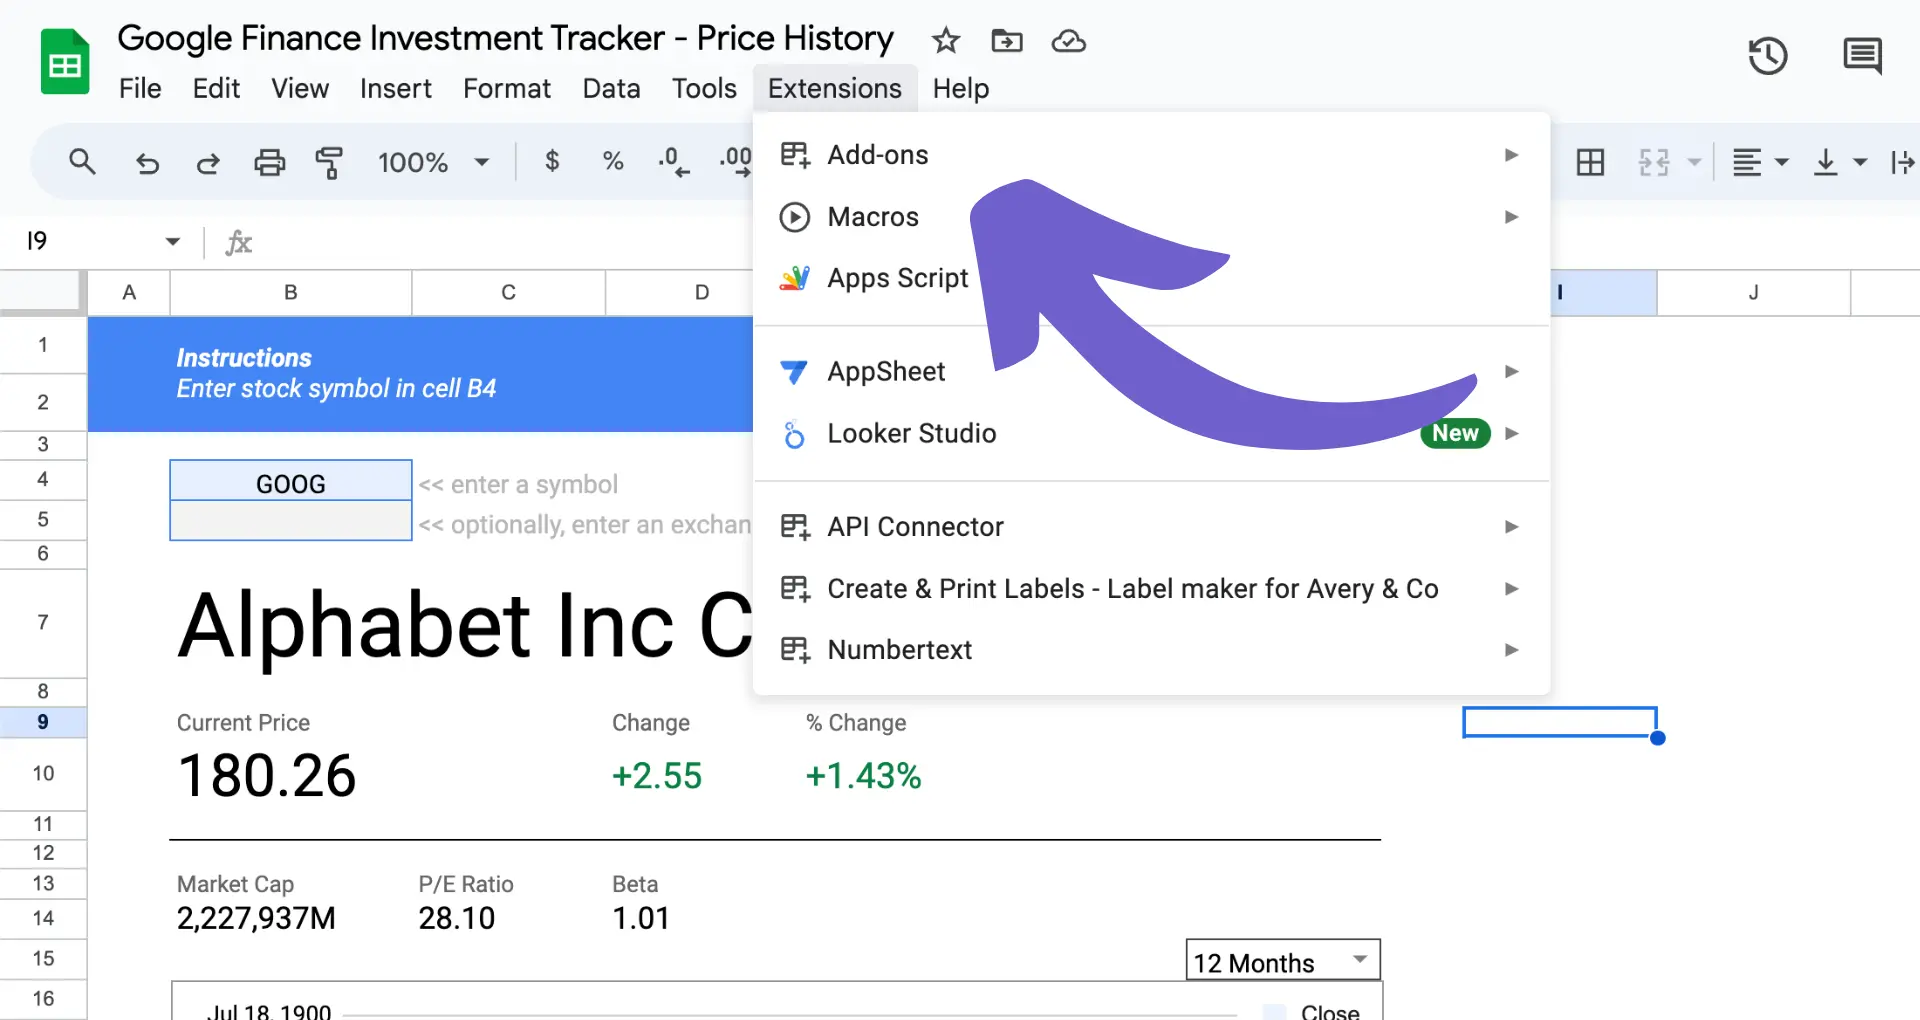Click the formula bar input

(505, 242)
